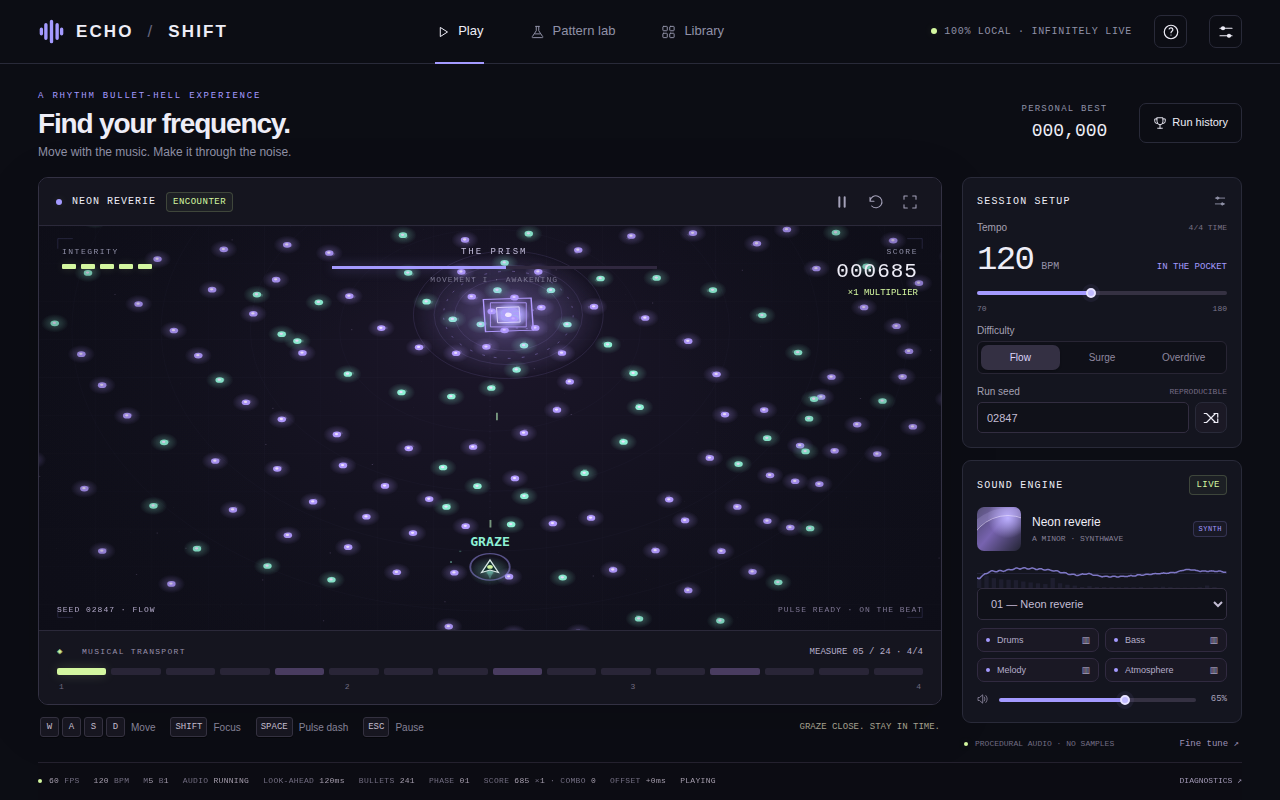Click the SPACE key hint
This screenshot has height=800, width=1280.
pyautogui.click(x=274, y=727)
